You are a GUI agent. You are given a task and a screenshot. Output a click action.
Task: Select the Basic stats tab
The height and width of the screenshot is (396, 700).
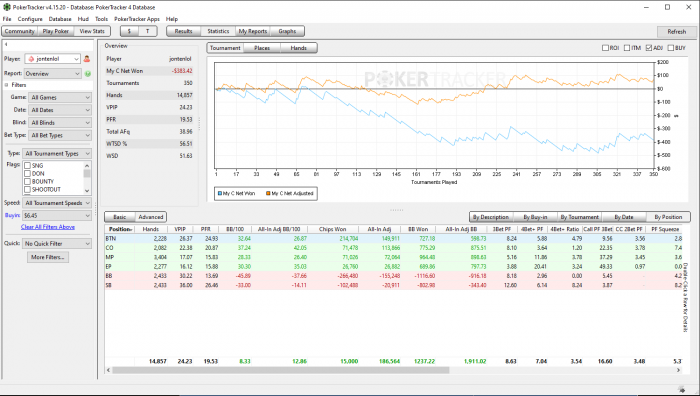[120, 217]
